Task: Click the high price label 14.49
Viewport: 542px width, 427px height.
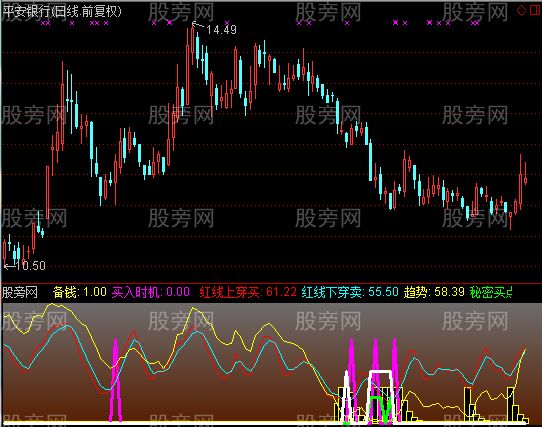Action: 221,30
